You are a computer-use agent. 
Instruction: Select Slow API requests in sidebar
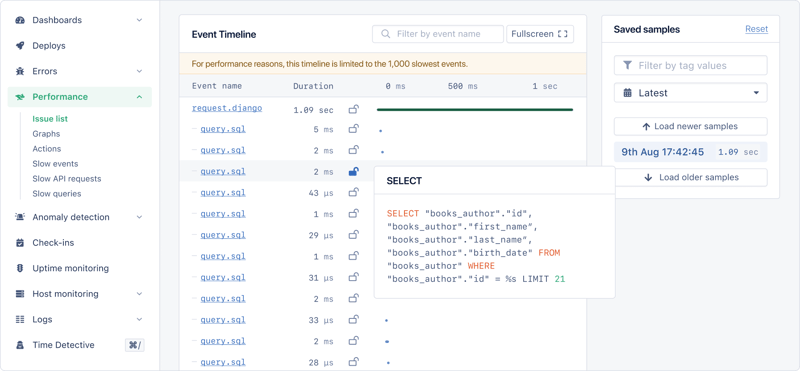pyautogui.click(x=67, y=179)
